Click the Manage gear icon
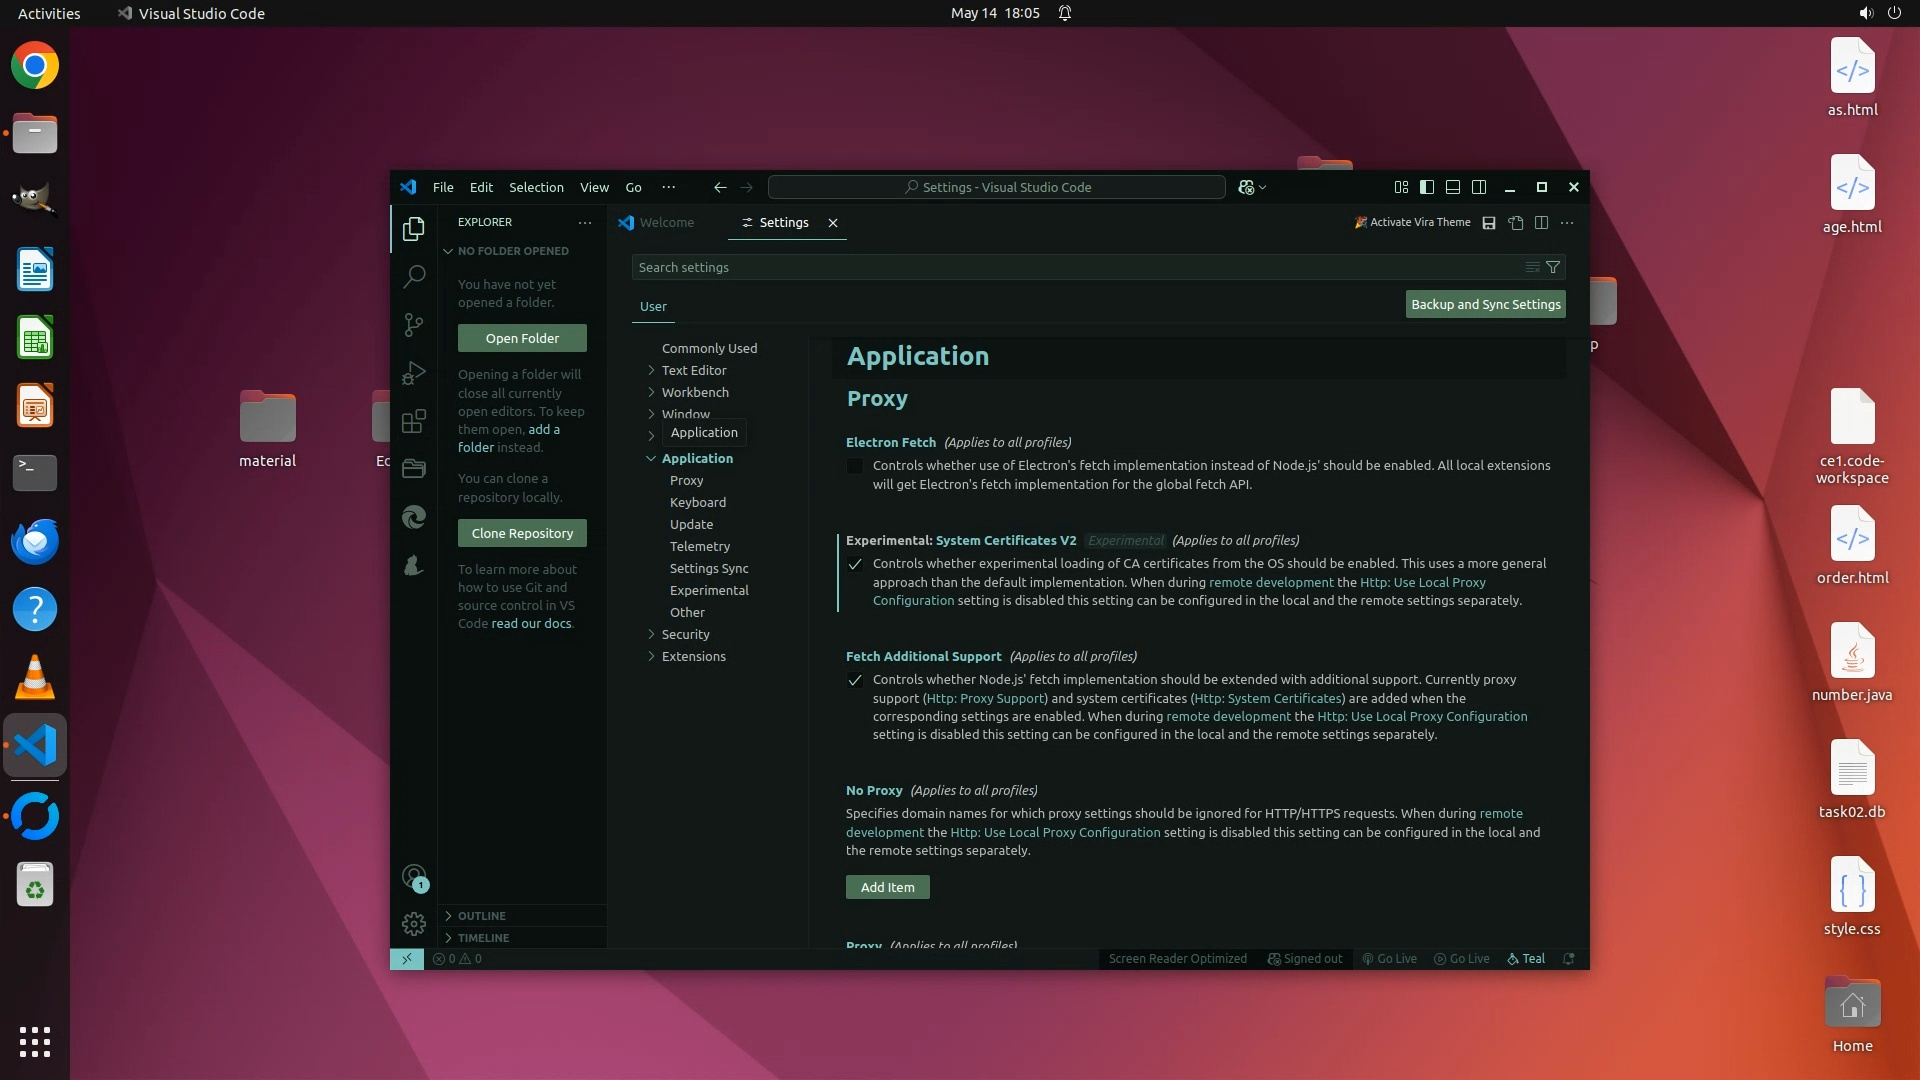The height and width of the screenshot is (1080, 1920). pos(414,923)
